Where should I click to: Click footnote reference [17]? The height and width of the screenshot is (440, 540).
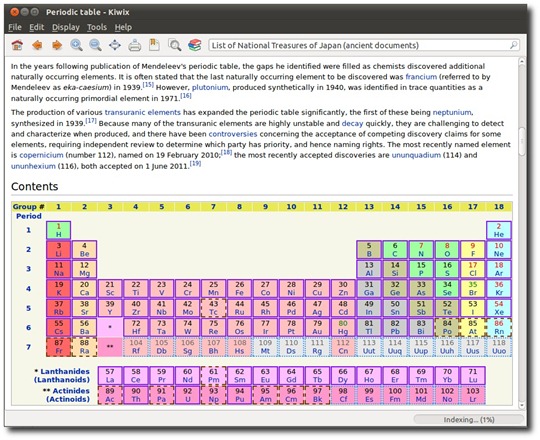pyautogui.click(x=91, y=121)
